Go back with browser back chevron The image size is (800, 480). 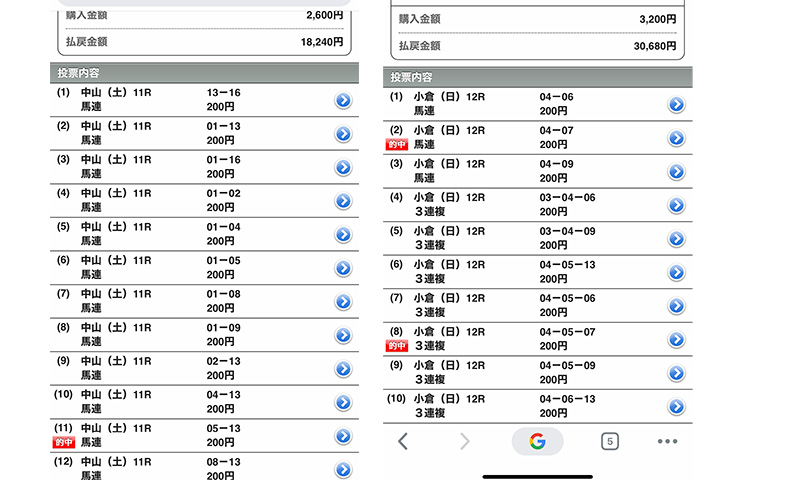pyautogui.click(x=403, y=441)
